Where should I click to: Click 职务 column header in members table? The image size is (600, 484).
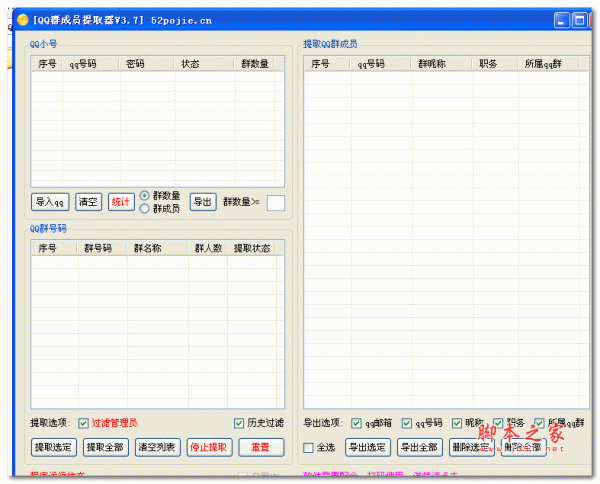click(495, 64)
